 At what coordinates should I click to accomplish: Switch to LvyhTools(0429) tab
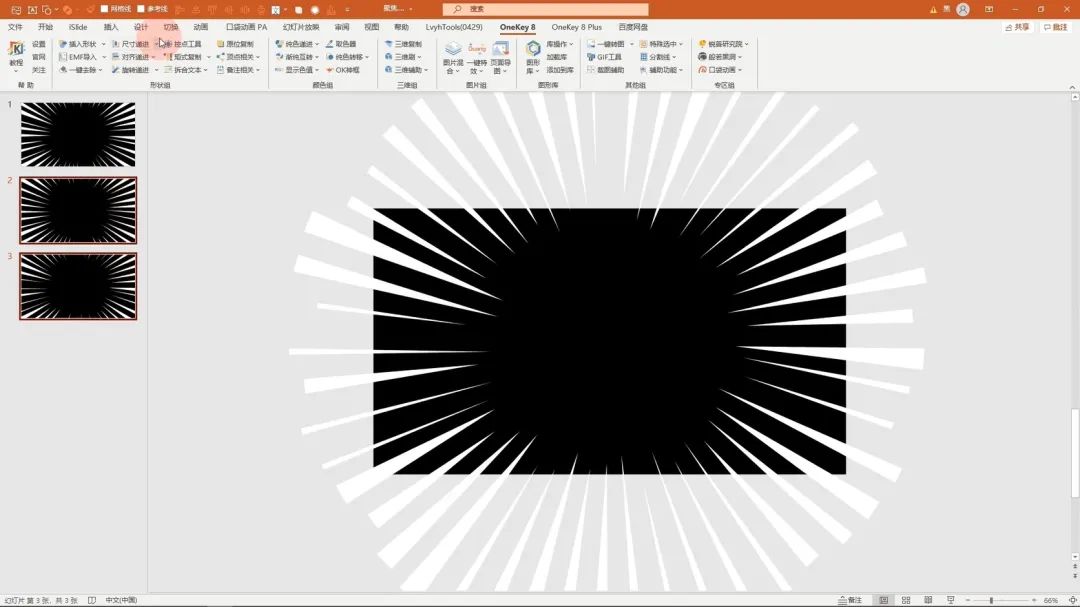tap(454, 27)
